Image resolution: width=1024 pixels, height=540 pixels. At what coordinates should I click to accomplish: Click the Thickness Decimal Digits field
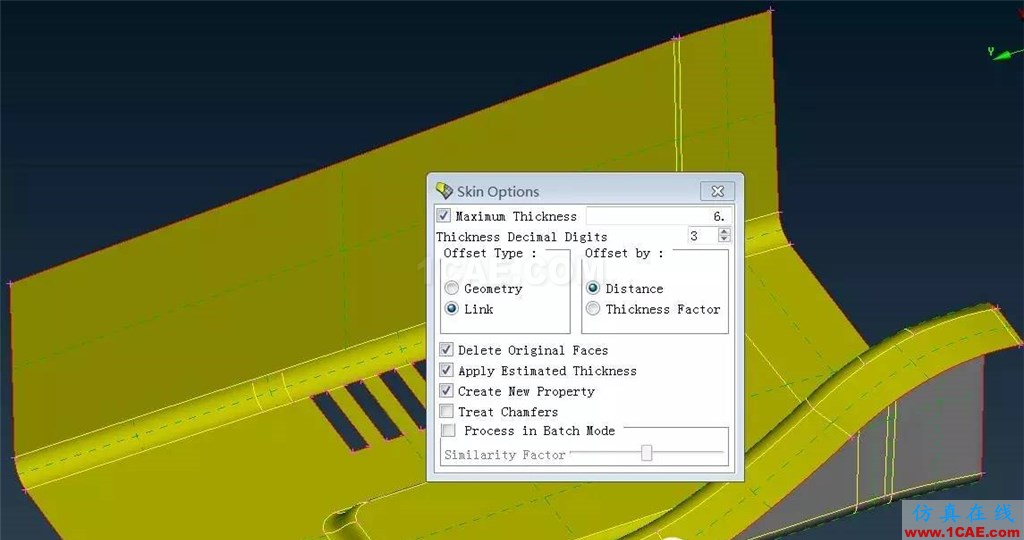click(702, 236)
